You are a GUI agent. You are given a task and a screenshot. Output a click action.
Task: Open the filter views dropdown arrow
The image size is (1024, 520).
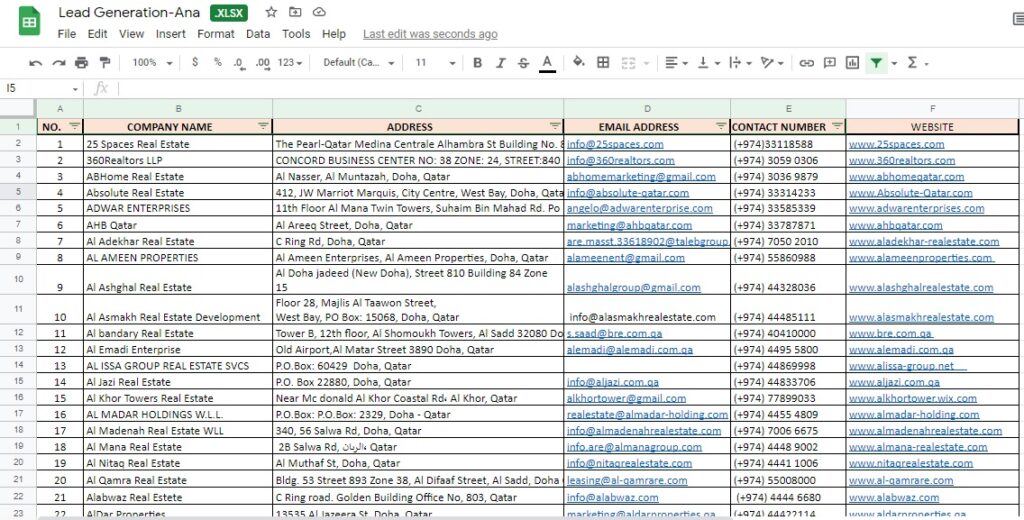[894, 63]
